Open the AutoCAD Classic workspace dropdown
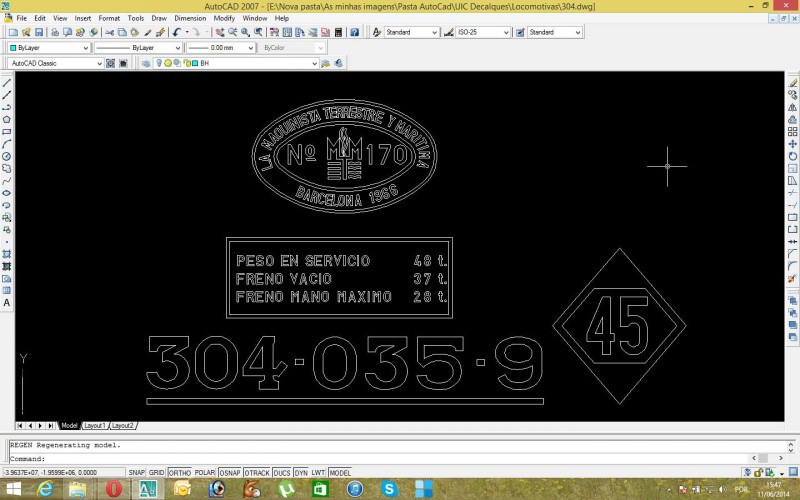The image size is (800, 500). (x=56, y=63)
